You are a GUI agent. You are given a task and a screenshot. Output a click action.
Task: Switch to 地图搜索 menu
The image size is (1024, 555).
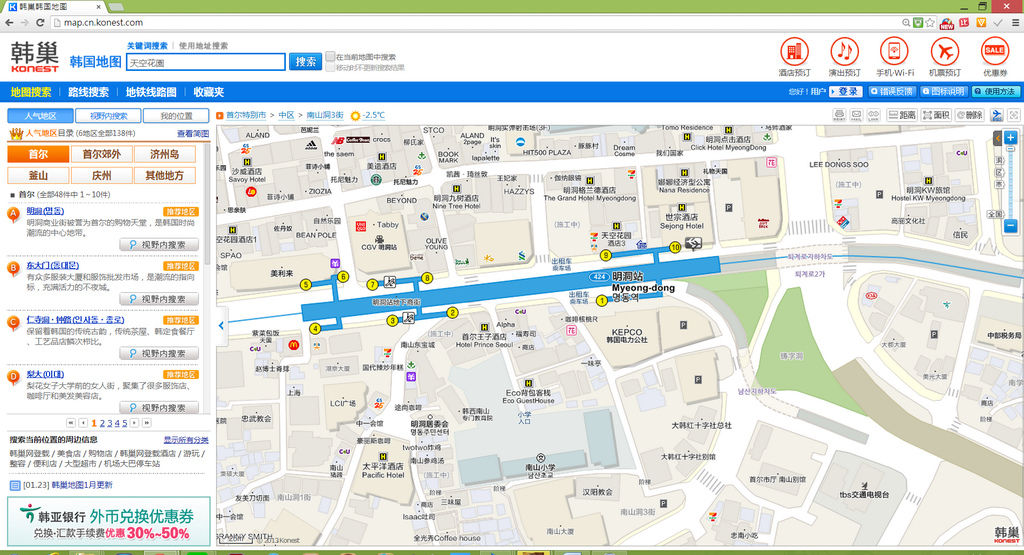31,92
